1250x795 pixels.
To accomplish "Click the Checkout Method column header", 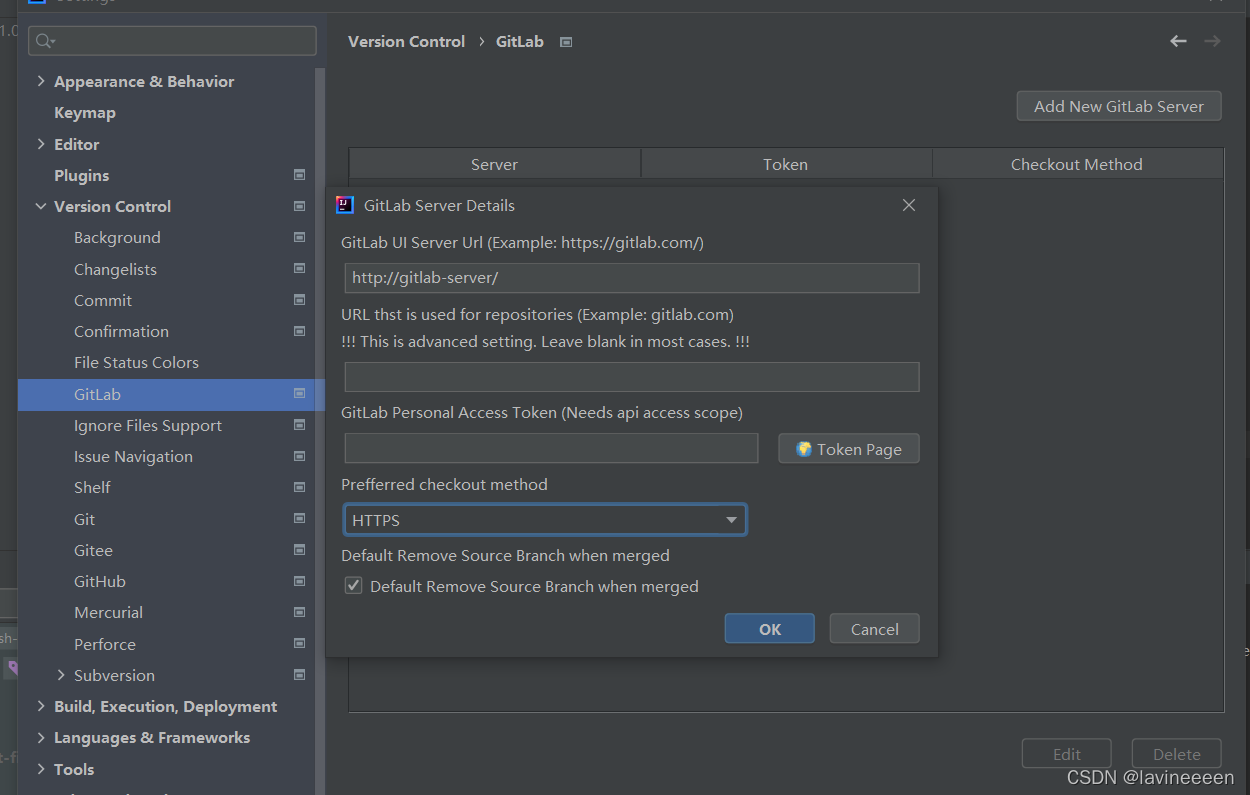I will click(x=1077, y=164).
